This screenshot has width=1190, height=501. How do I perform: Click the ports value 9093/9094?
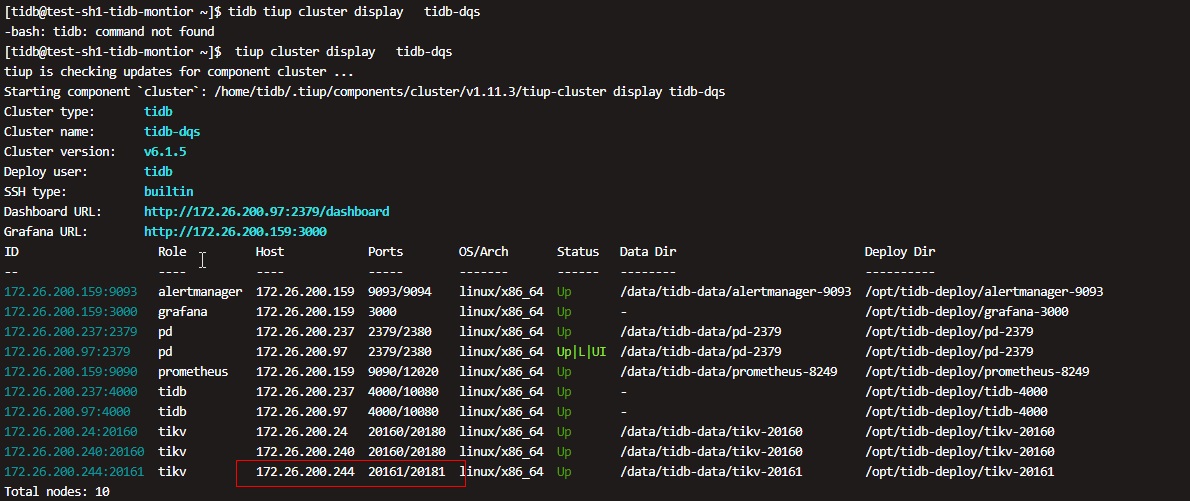tap(399, 291)
